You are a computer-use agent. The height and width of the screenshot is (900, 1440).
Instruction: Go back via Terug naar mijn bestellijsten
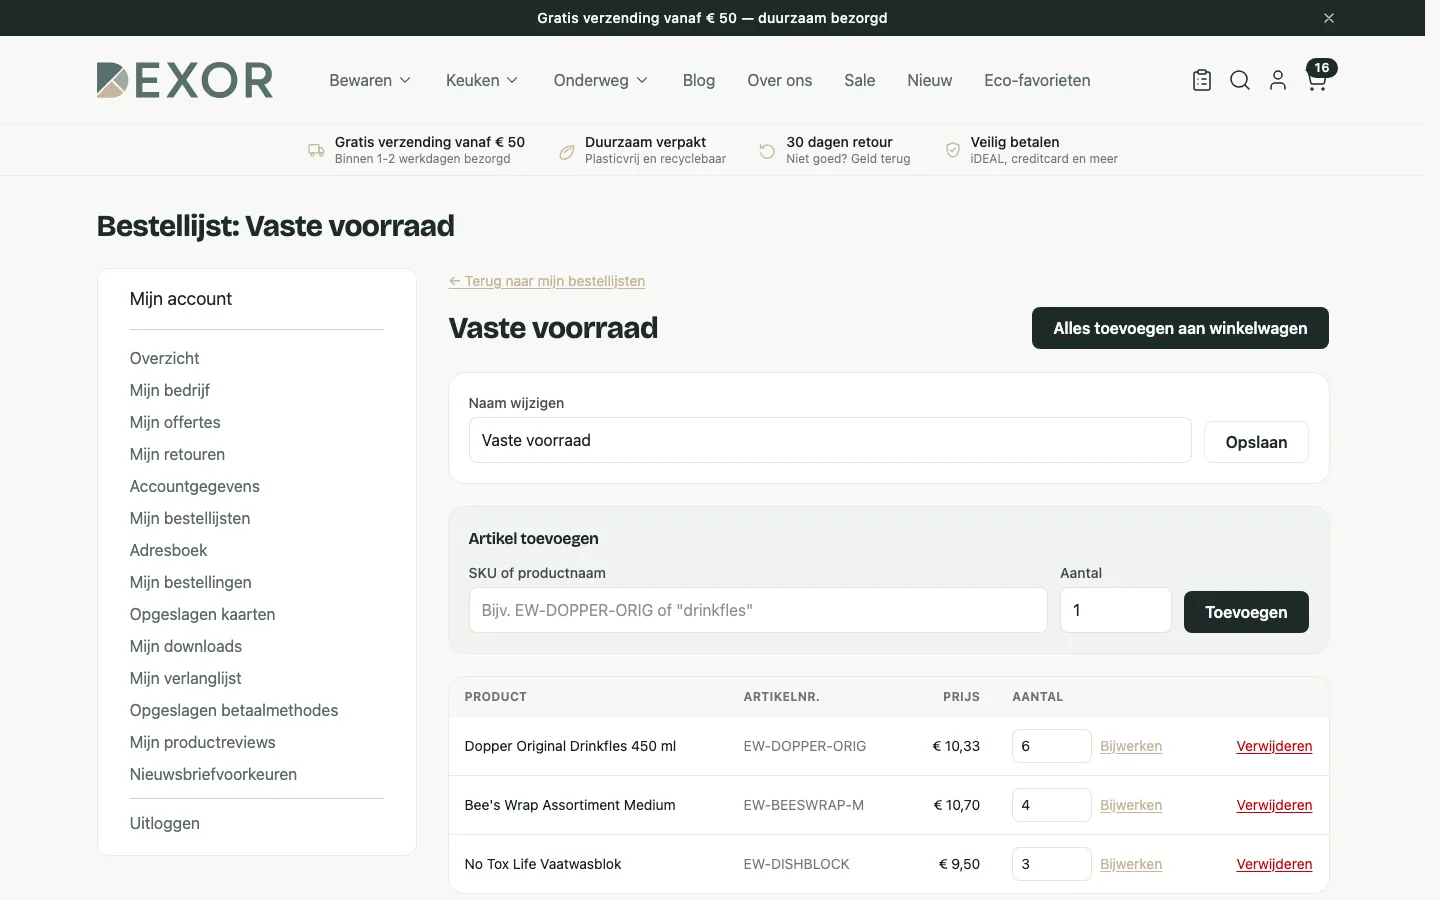(x=547, y=281)
